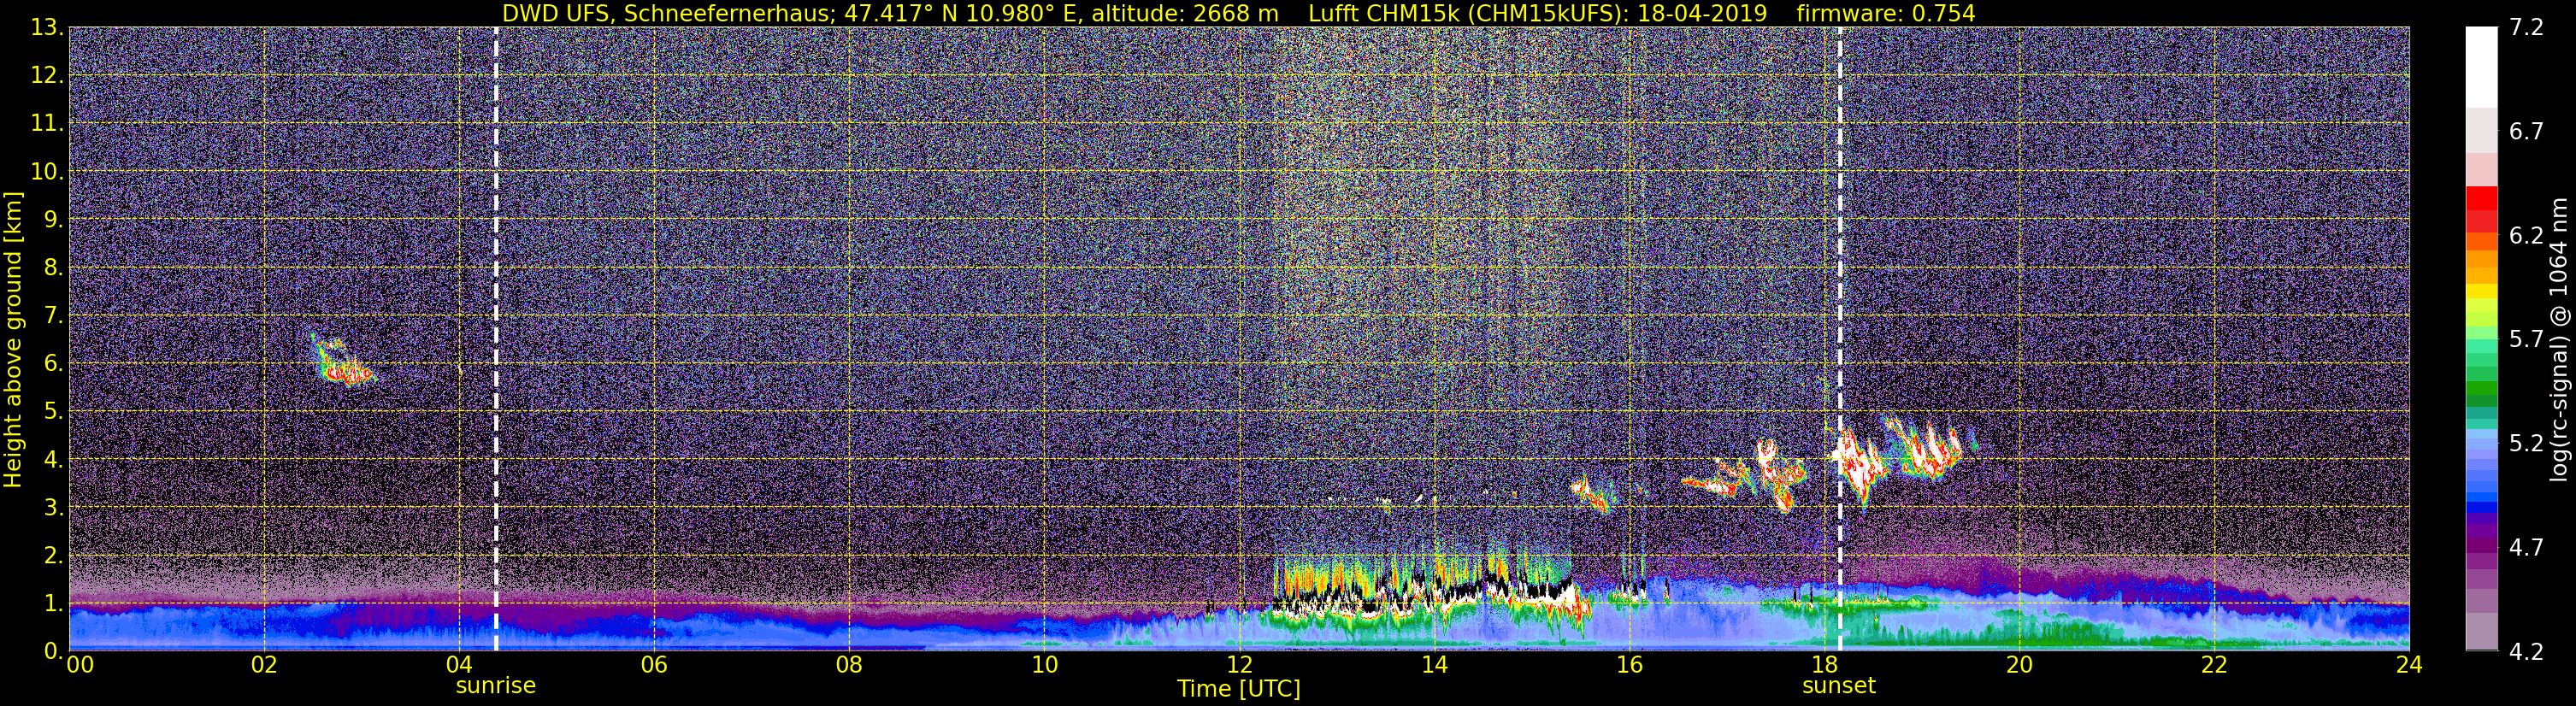
Task: Click the 8. tick label on the height axis
Action: pyautogui.click(x=53, y=268)
